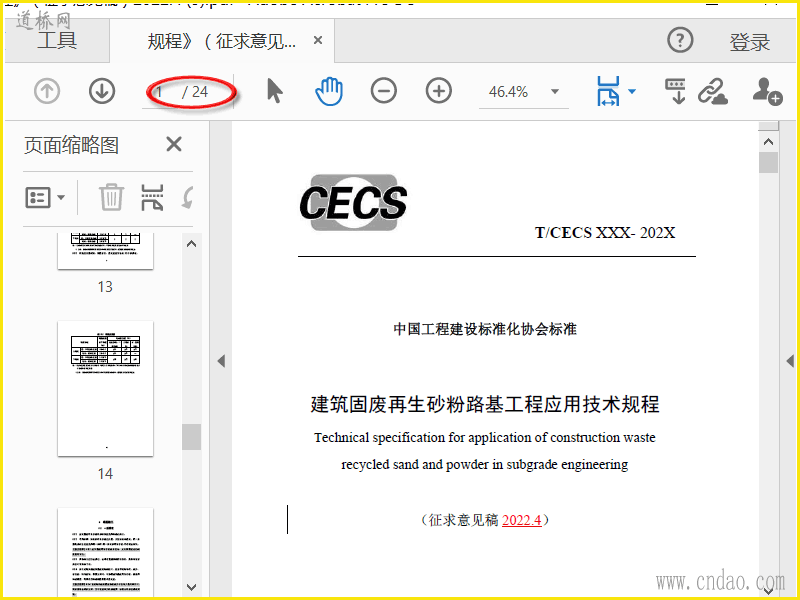Click the 页面缩略图 panel title
This screenshot has height=600, width=800.
[x=71, y=145]
